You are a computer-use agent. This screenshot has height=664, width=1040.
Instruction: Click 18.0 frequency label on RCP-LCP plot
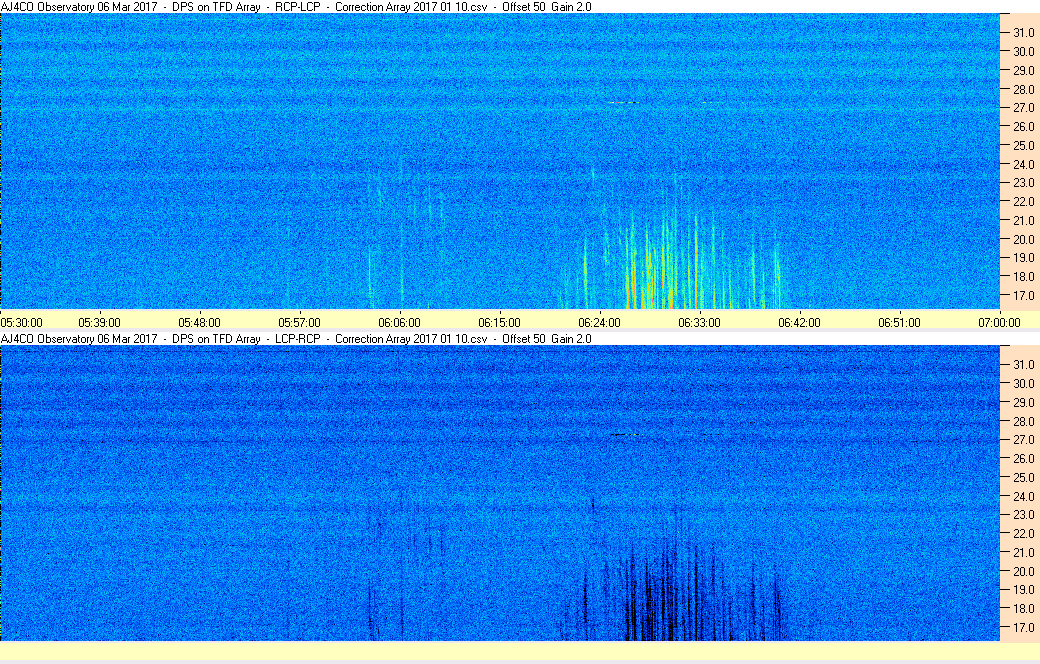[1023, 277]
